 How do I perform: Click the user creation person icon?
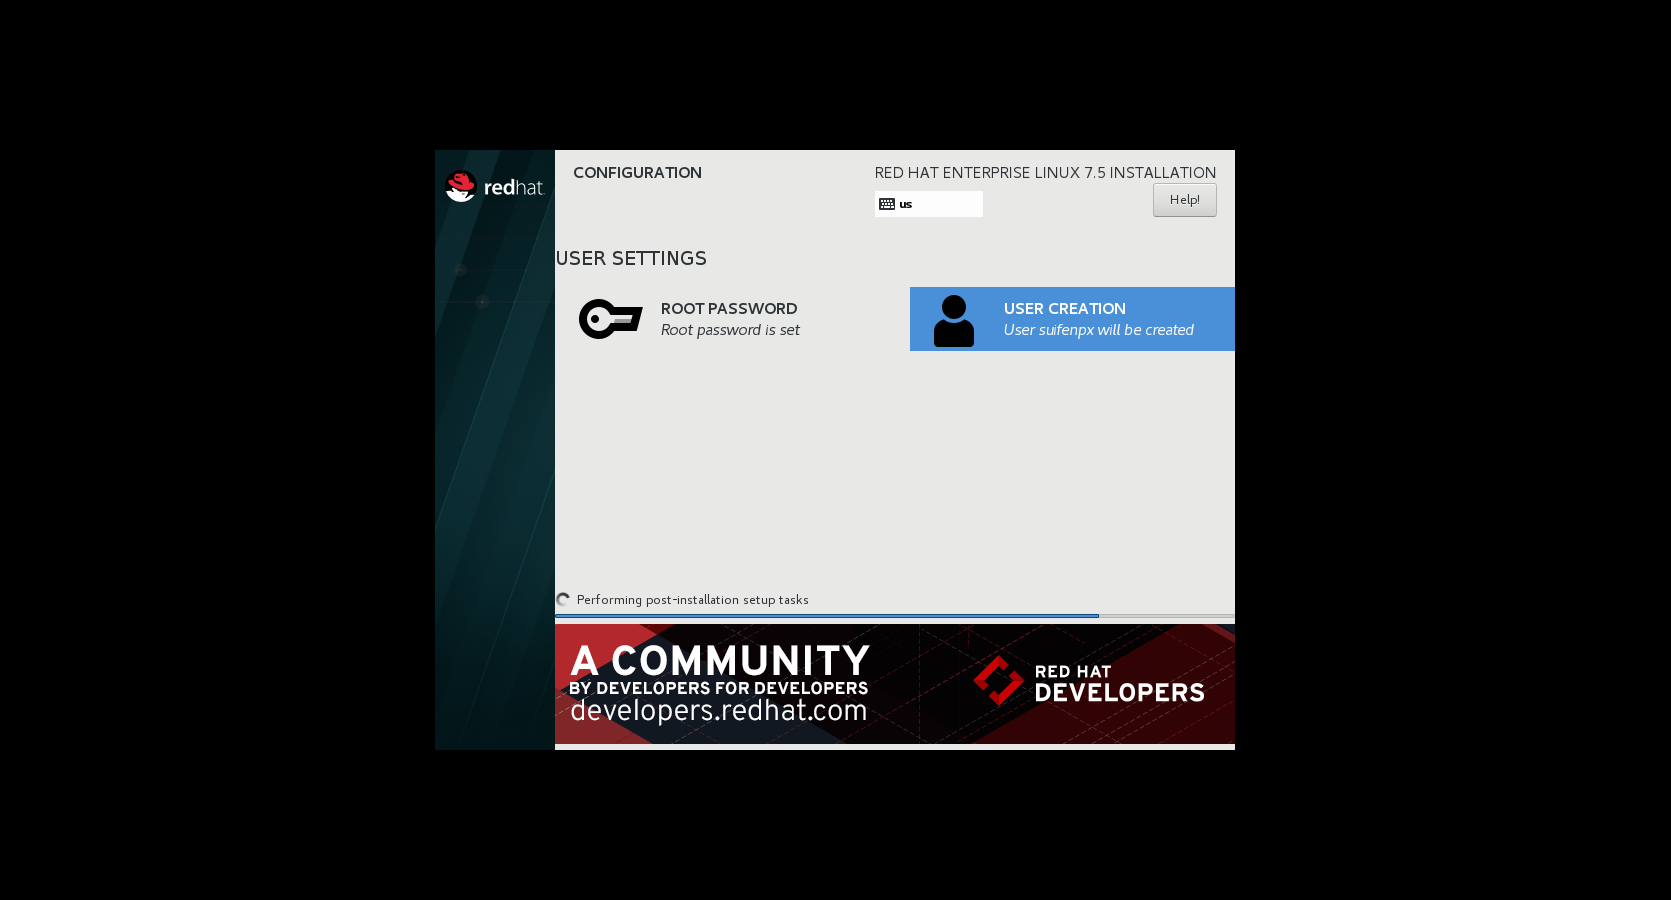tap(953, 321)
